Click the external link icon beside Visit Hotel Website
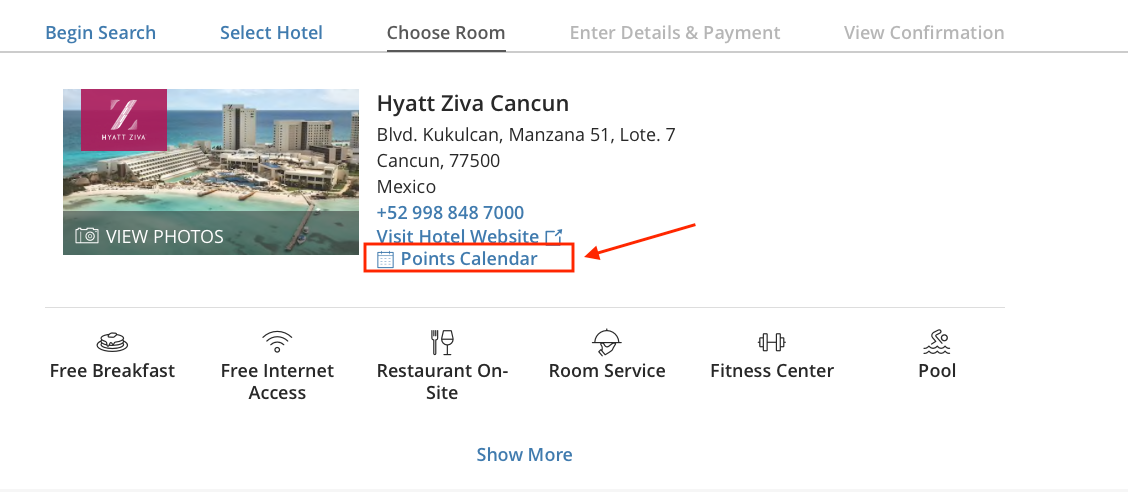The width and height of the screenshot is (1128, 492). (x=553, y=237)
